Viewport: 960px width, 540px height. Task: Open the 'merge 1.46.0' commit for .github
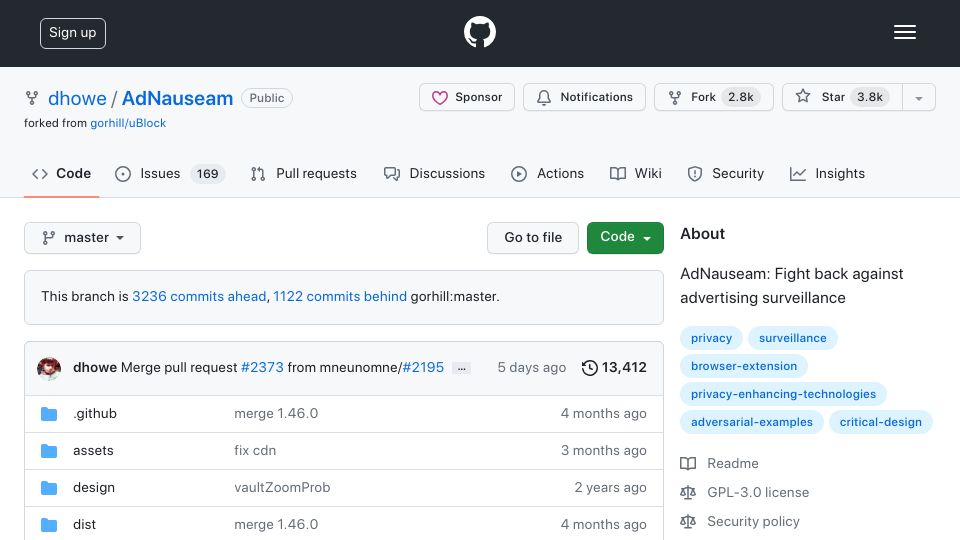tap(276, 414)
